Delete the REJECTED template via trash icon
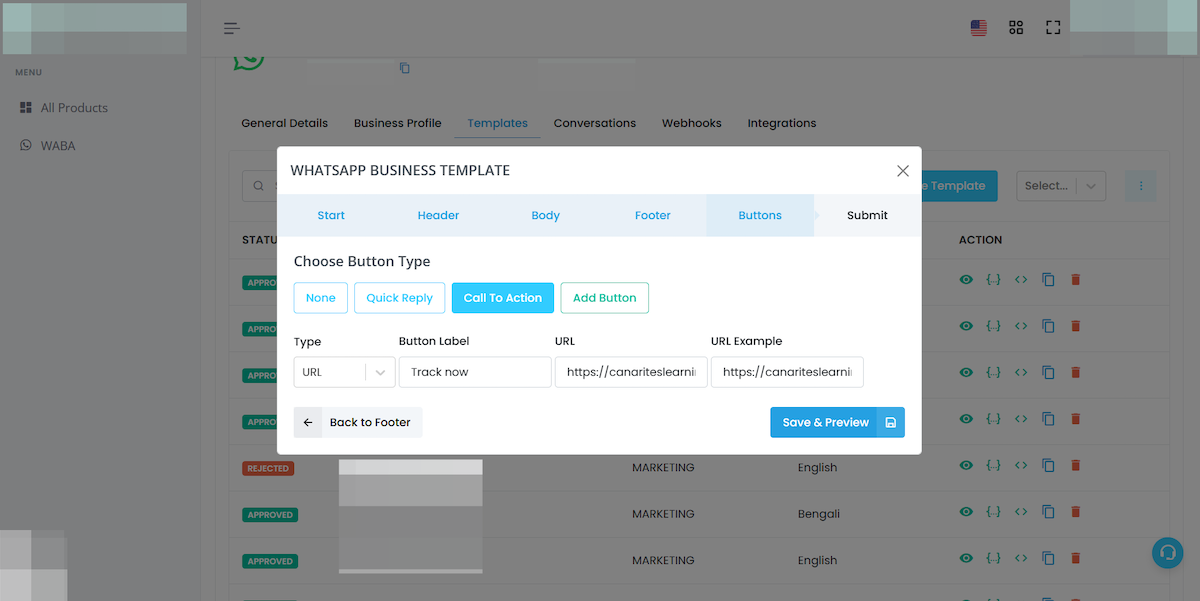 pyautogui.click(x=1076, y=465)
